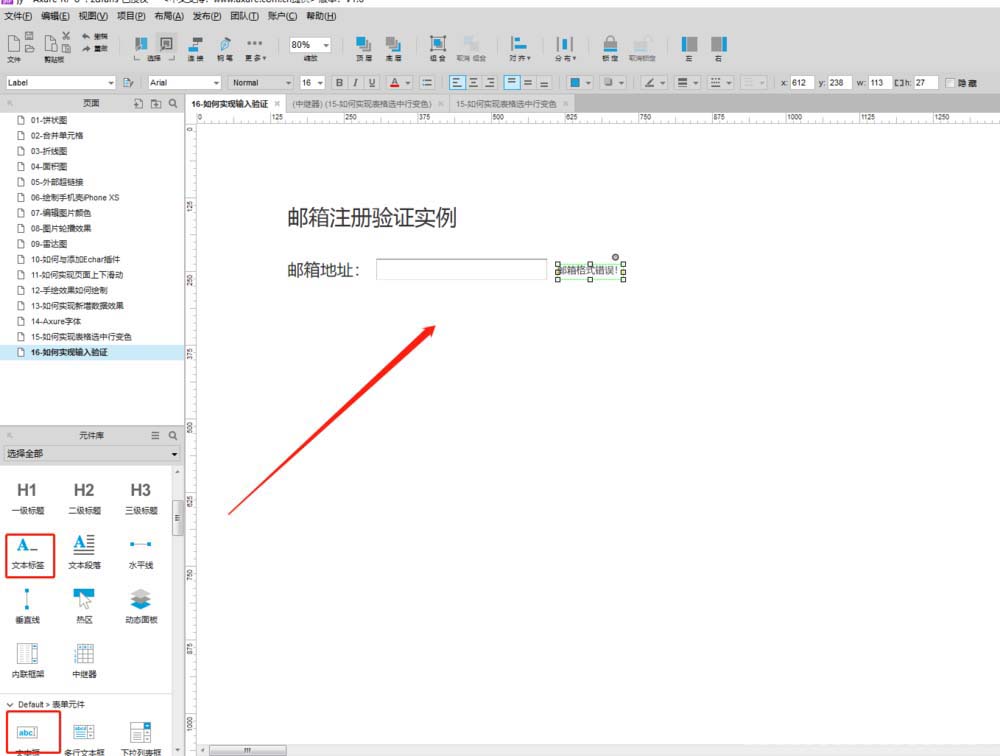Select the 热区 widget in the library
1000x756 pixels.
pyautogui.click(x=84, y=600)
